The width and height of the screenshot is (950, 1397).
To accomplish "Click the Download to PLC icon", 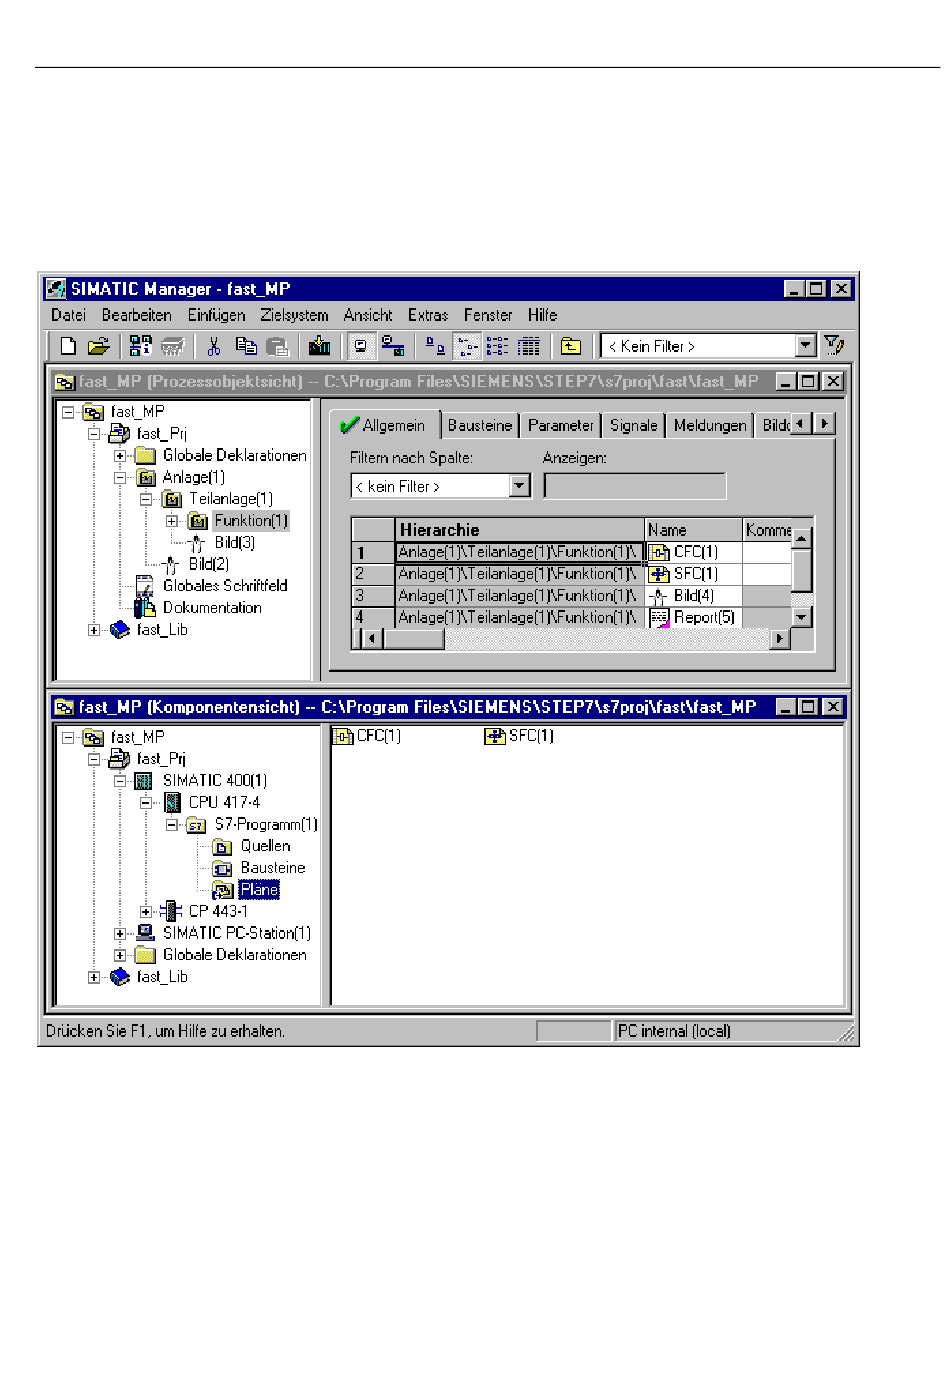I will point(320,346).
